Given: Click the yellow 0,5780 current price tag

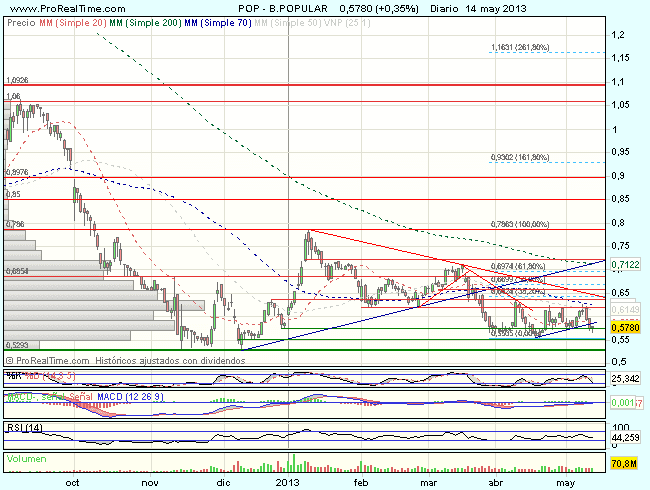Looking at the screenshot, I should click(626, 327).
